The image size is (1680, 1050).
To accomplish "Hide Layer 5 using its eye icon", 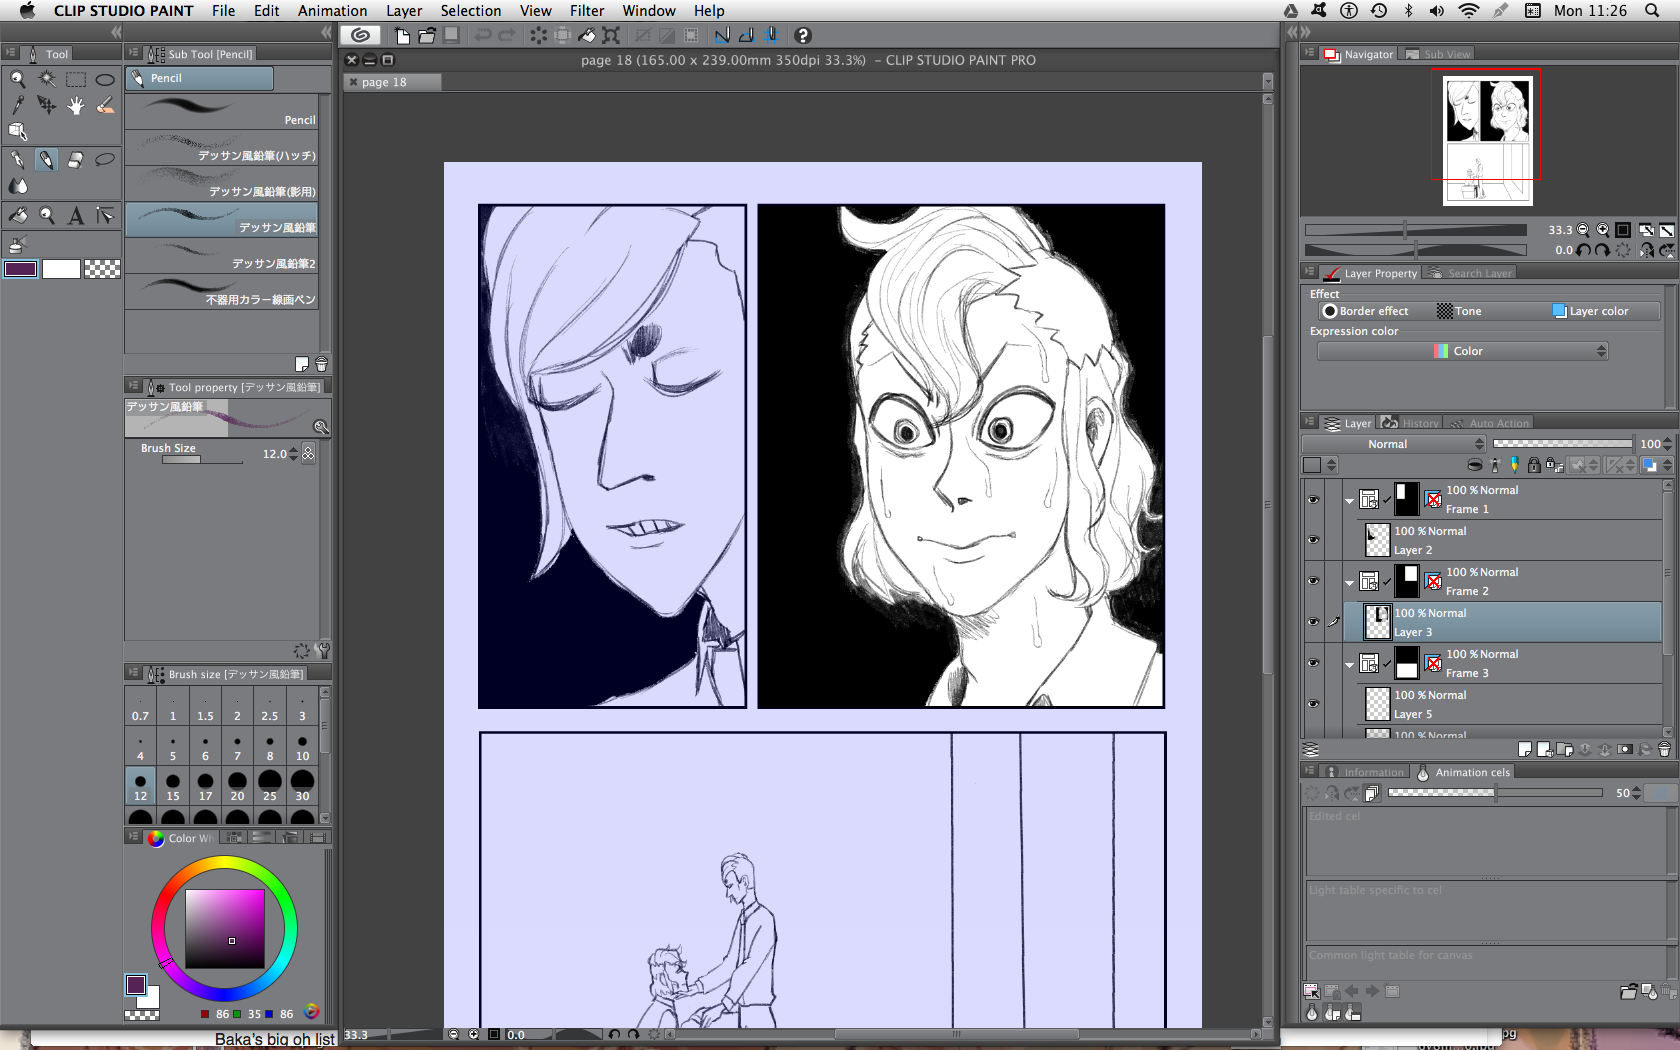I will point(1313,704).
